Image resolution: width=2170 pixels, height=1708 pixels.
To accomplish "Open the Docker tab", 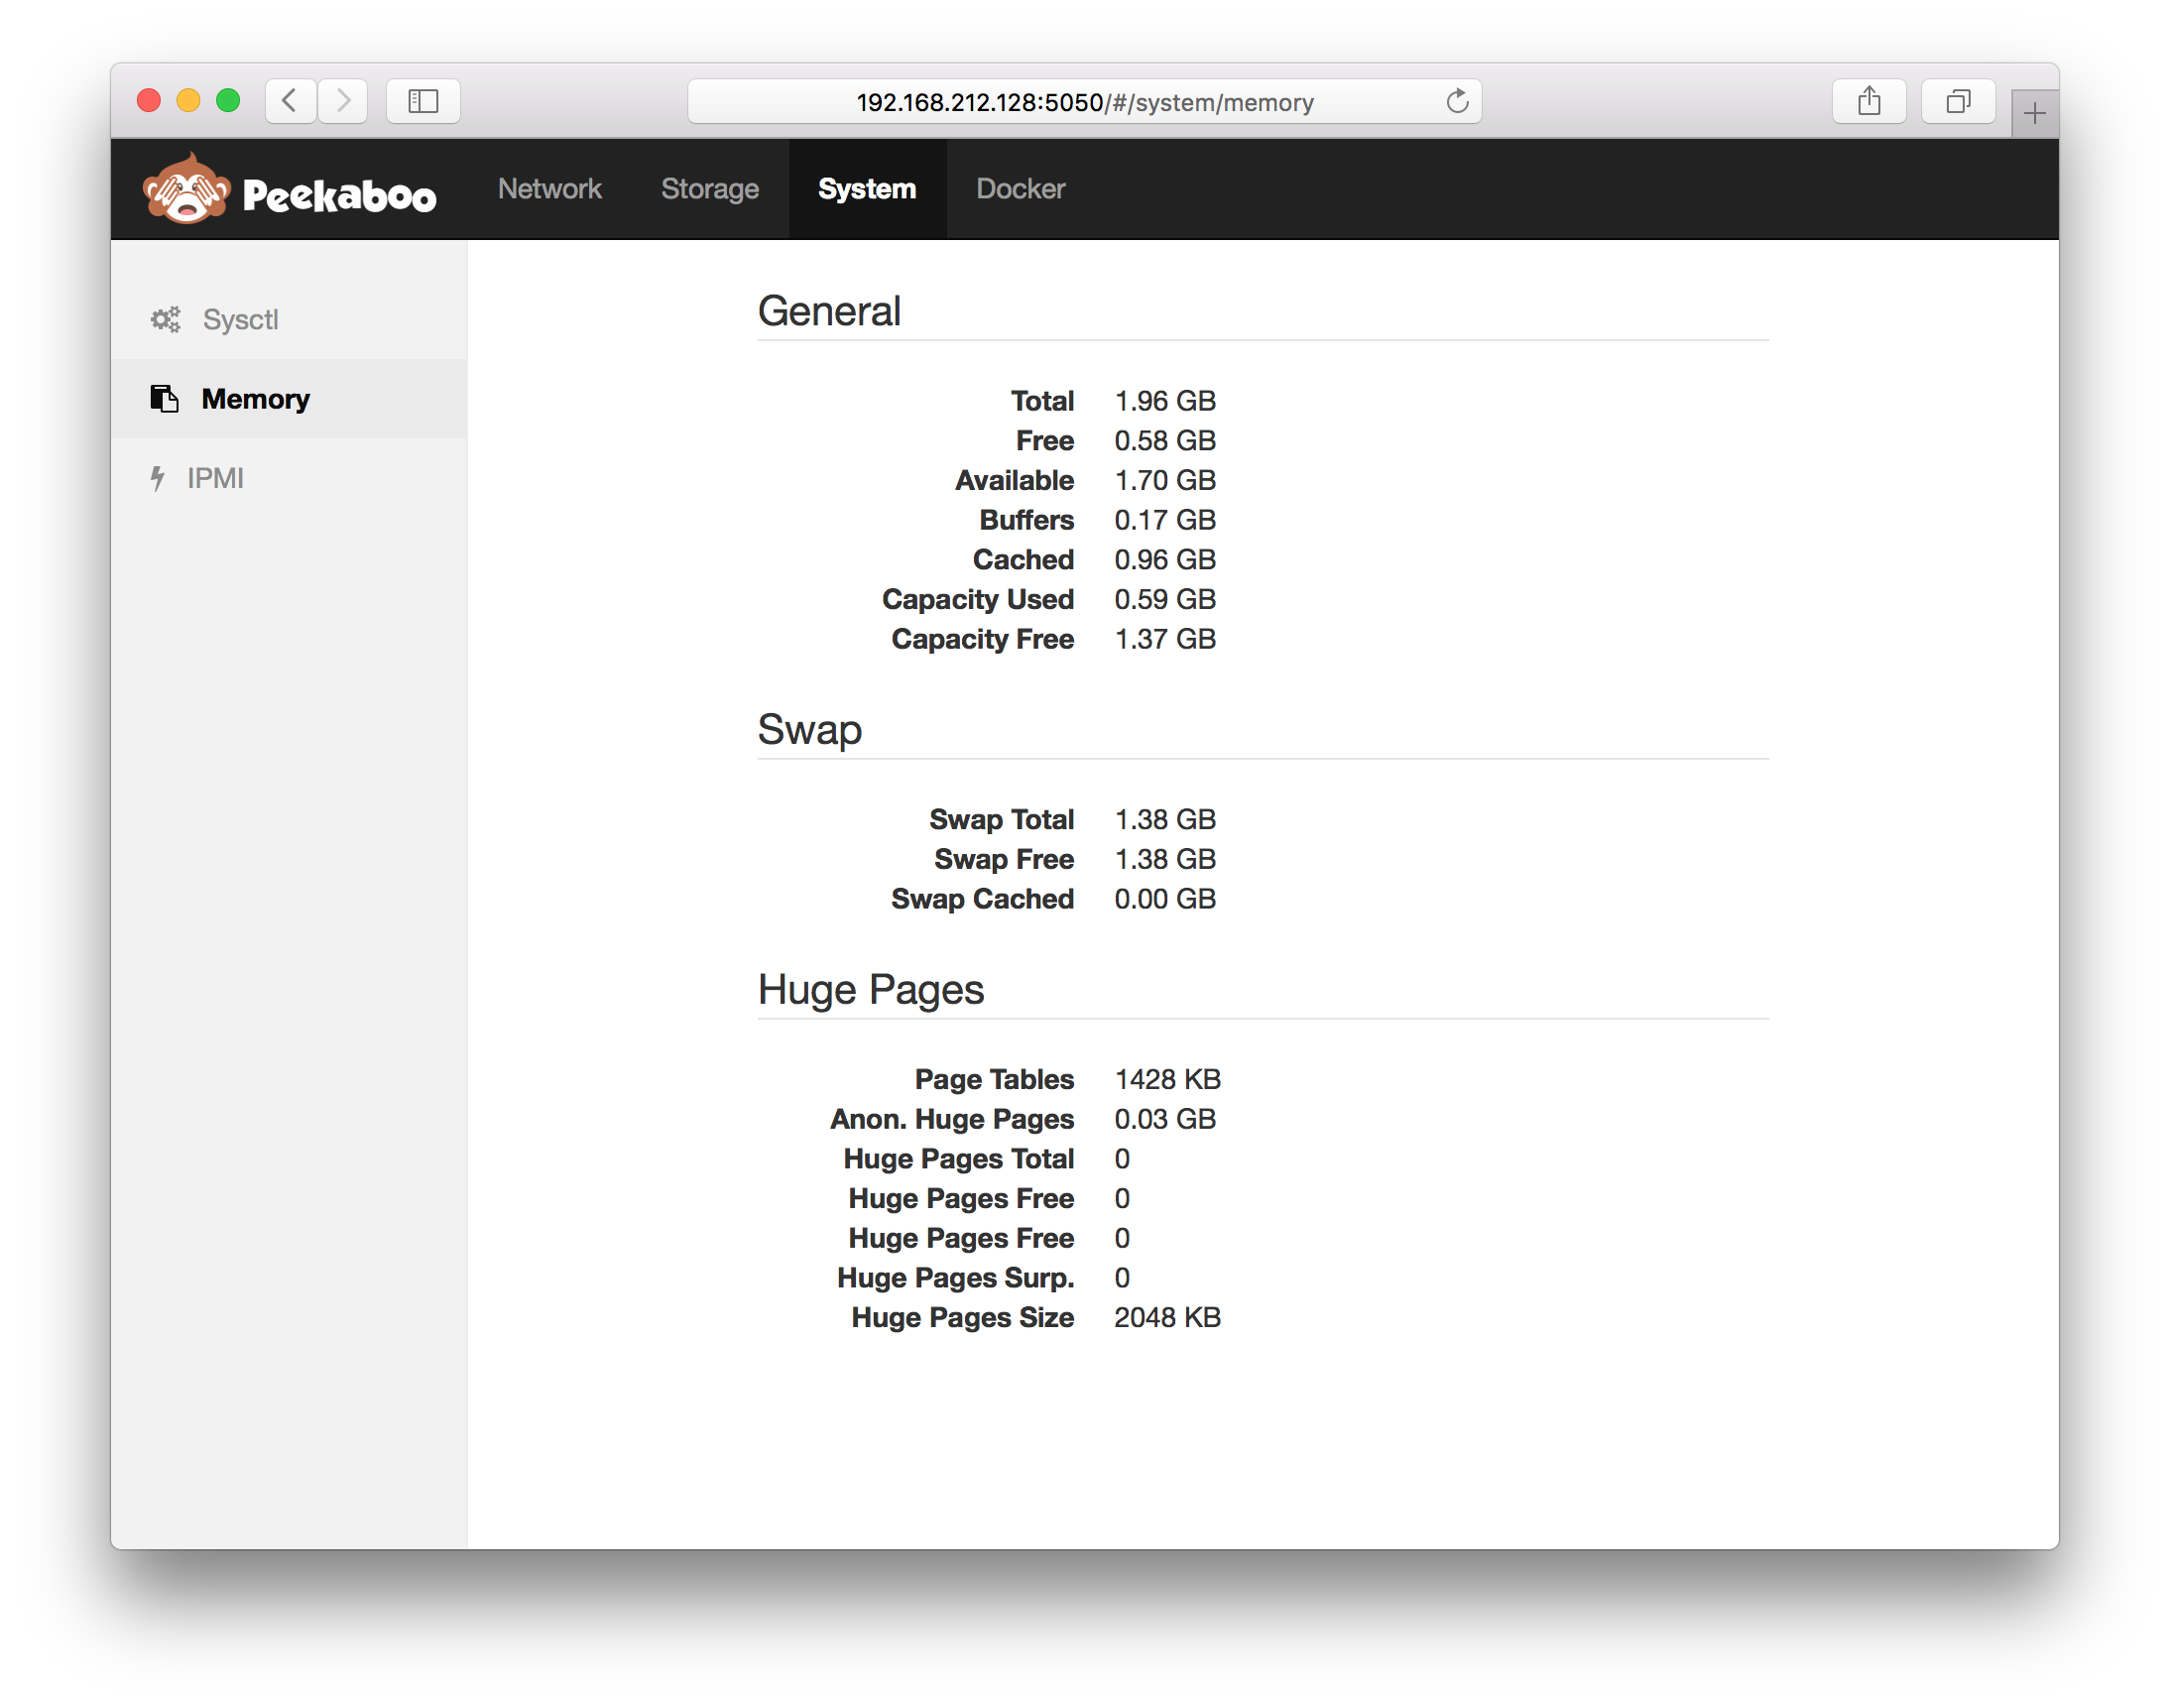I will pyautogui.click(x=1020, y=189).
